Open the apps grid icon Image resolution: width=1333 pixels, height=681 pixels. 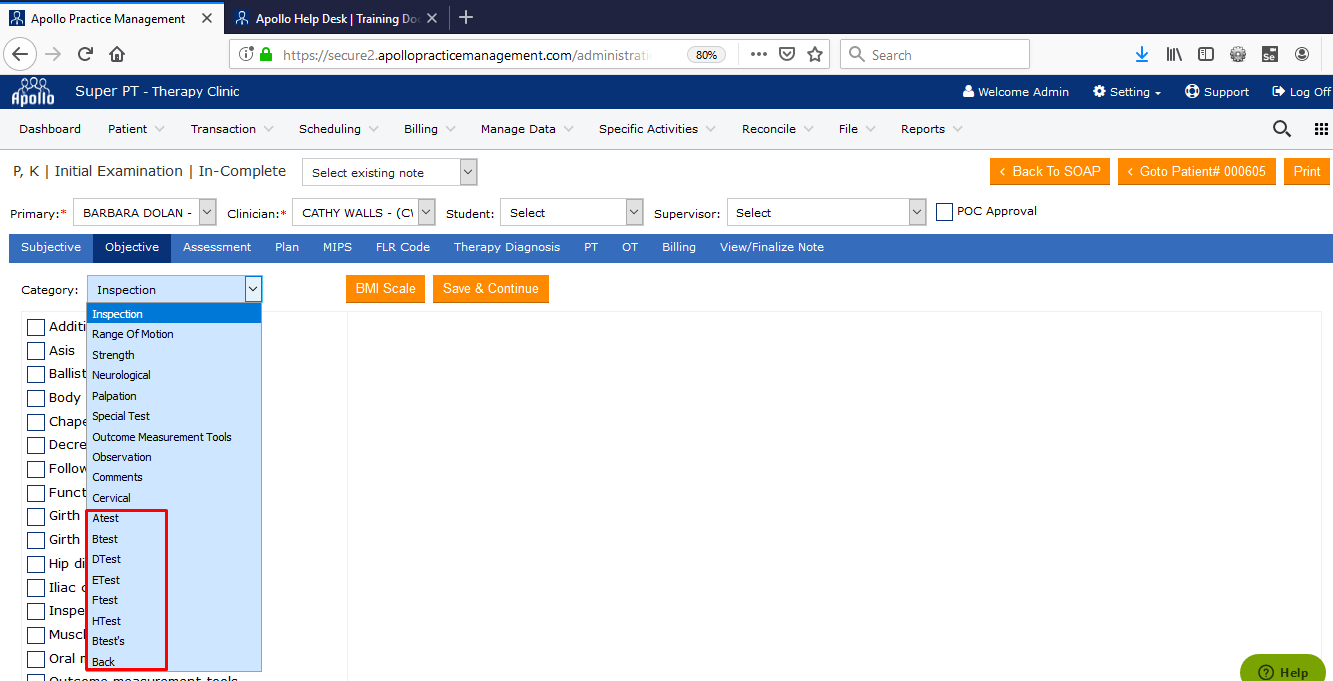click(1321, 129)
